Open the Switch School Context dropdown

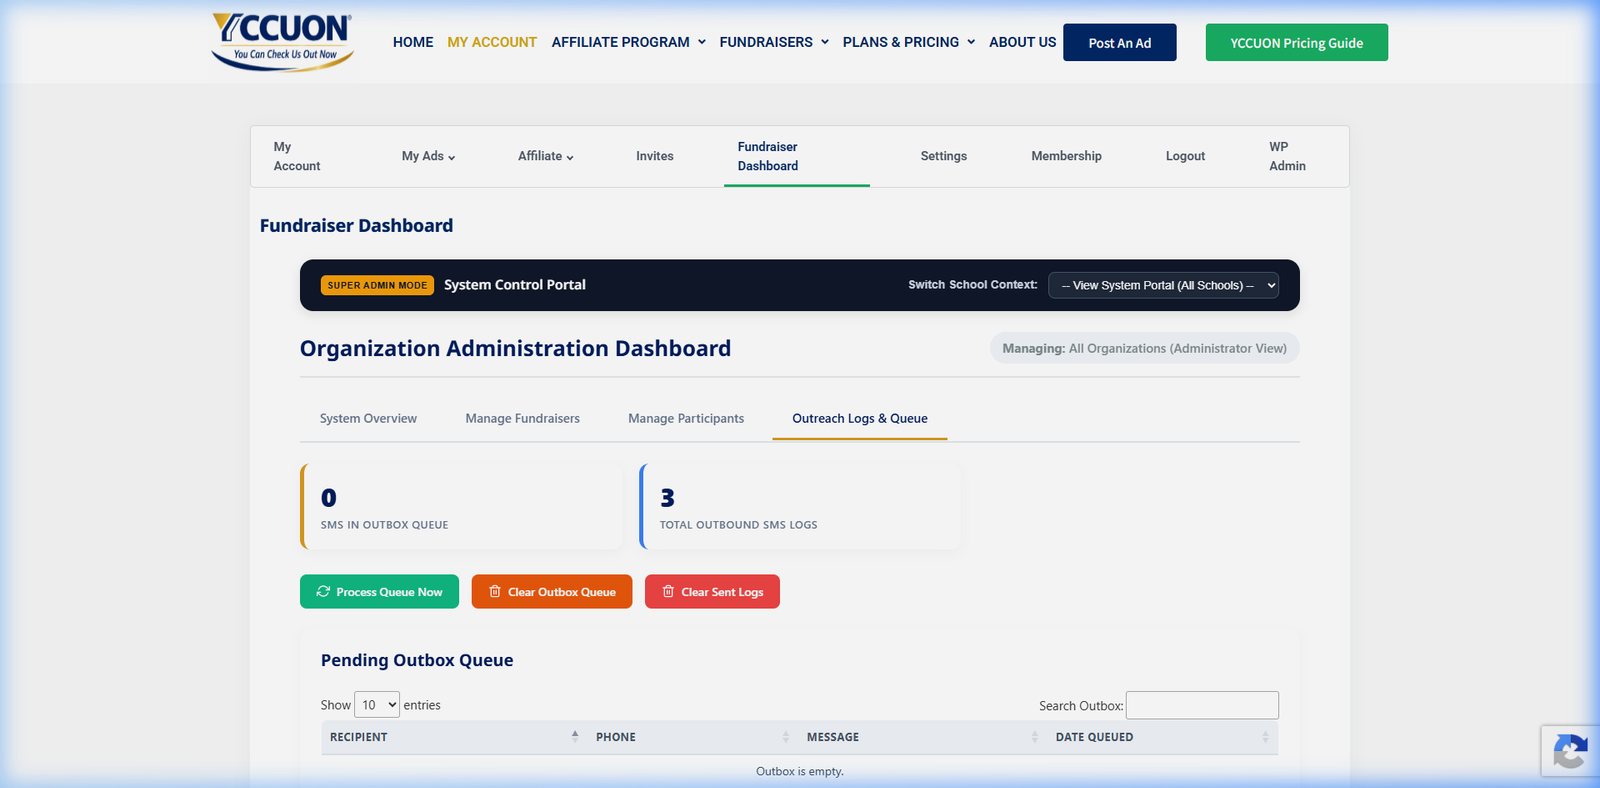click(1164, 285)
